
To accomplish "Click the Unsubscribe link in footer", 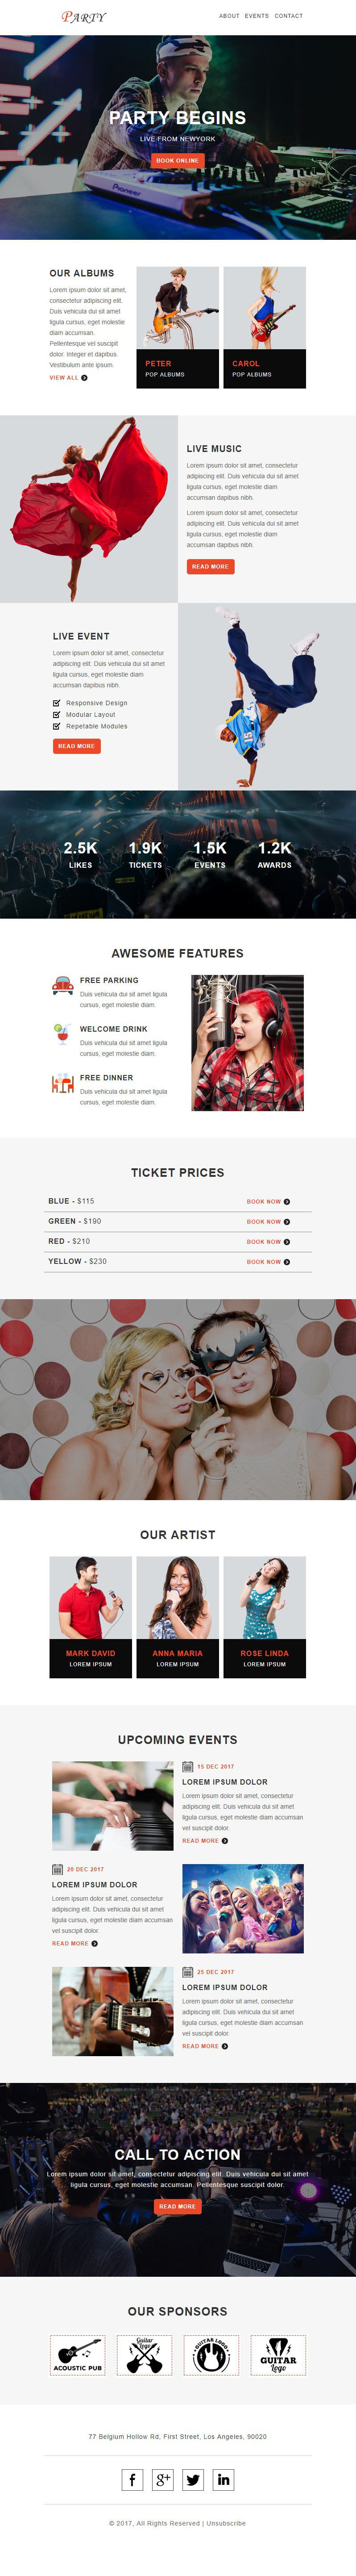I will click(x=226, y=2523).
